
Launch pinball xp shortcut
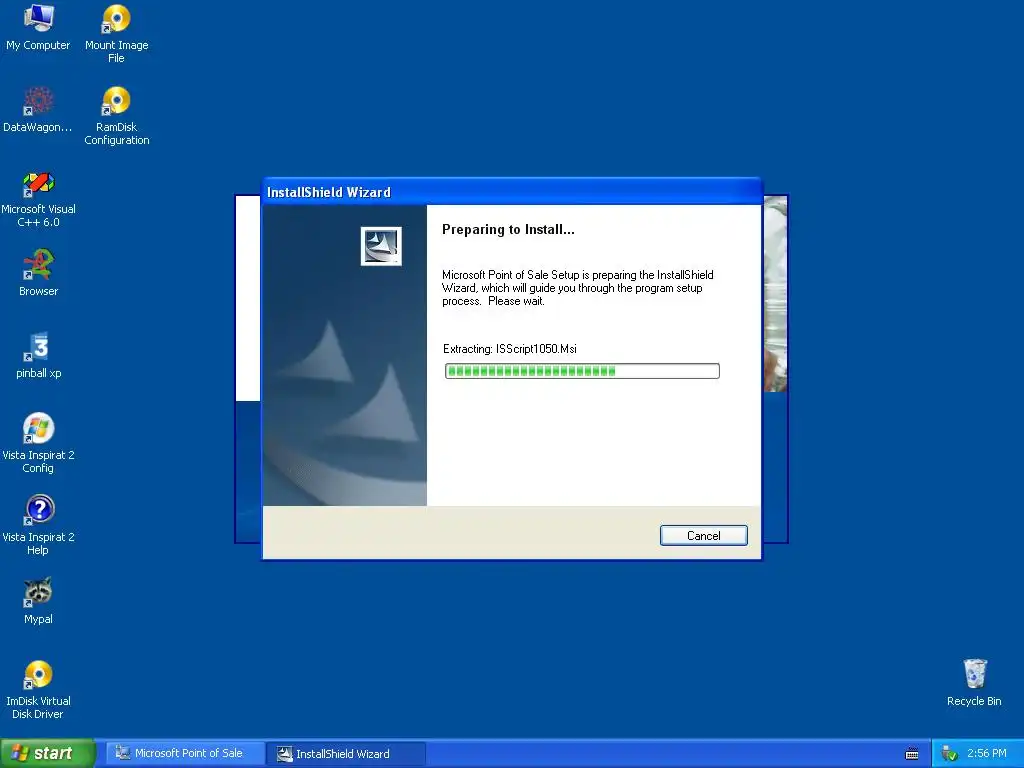[x=38, y=355]
